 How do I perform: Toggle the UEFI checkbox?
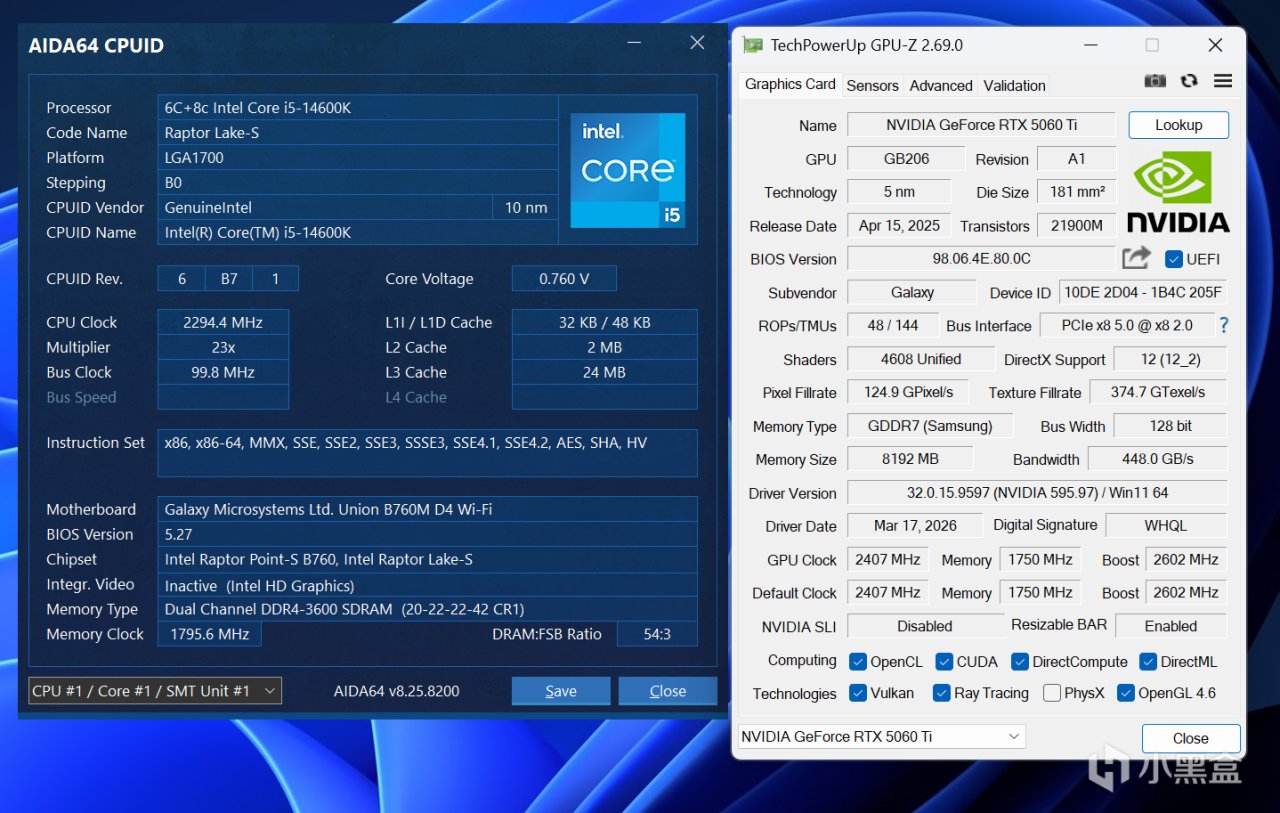click(x=1174, y=259)
